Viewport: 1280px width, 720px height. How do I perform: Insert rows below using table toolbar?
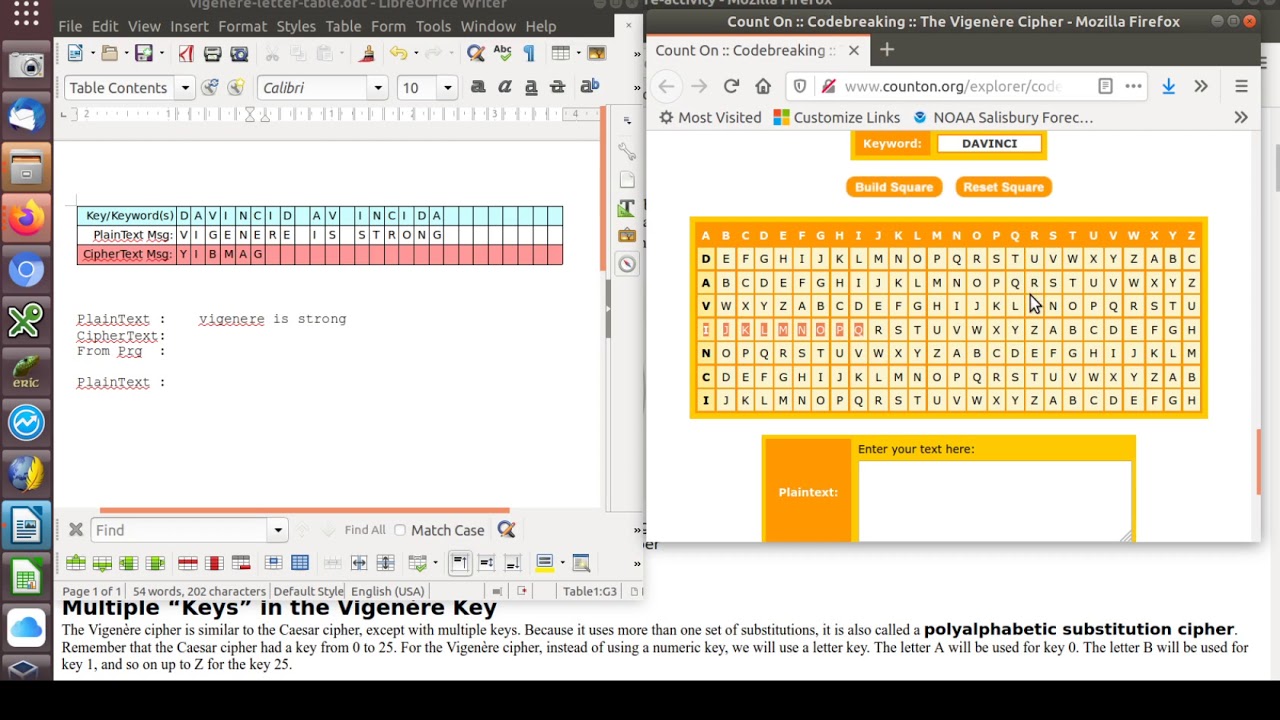[x=102, y=563]
